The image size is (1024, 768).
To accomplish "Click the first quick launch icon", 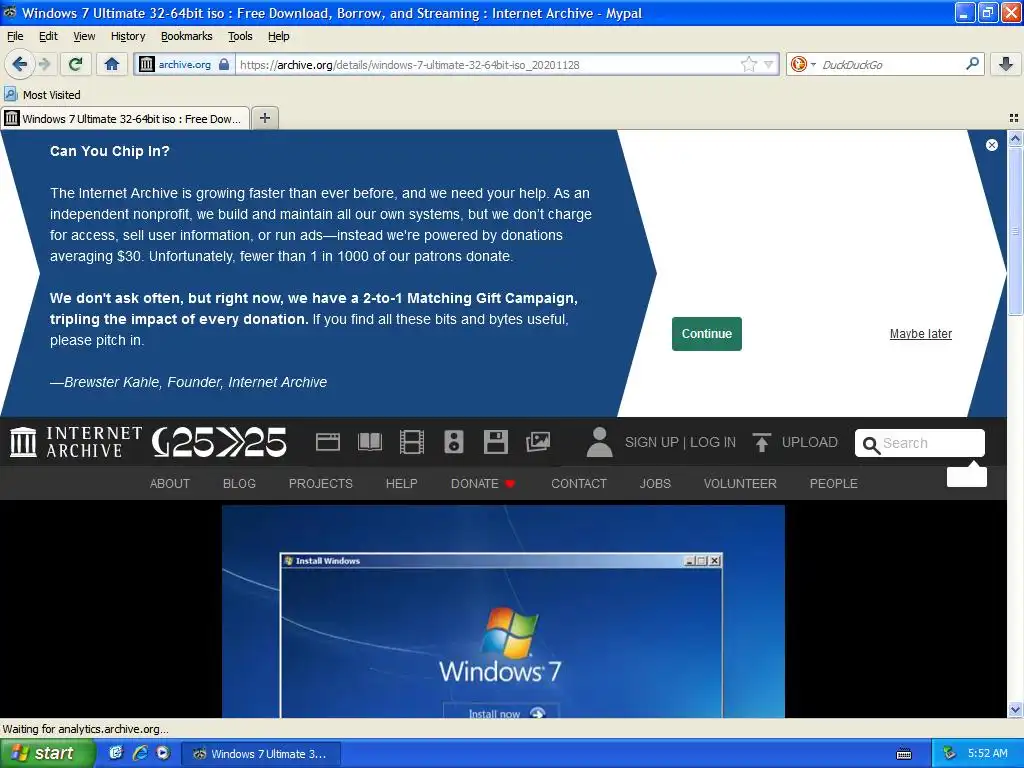I will coord(116,753).
